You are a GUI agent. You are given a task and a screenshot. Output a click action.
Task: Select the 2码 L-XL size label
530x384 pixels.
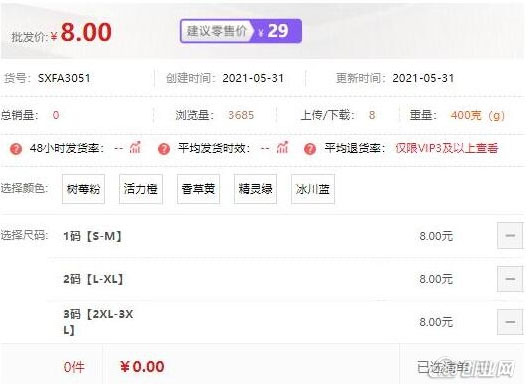(93, 279)
